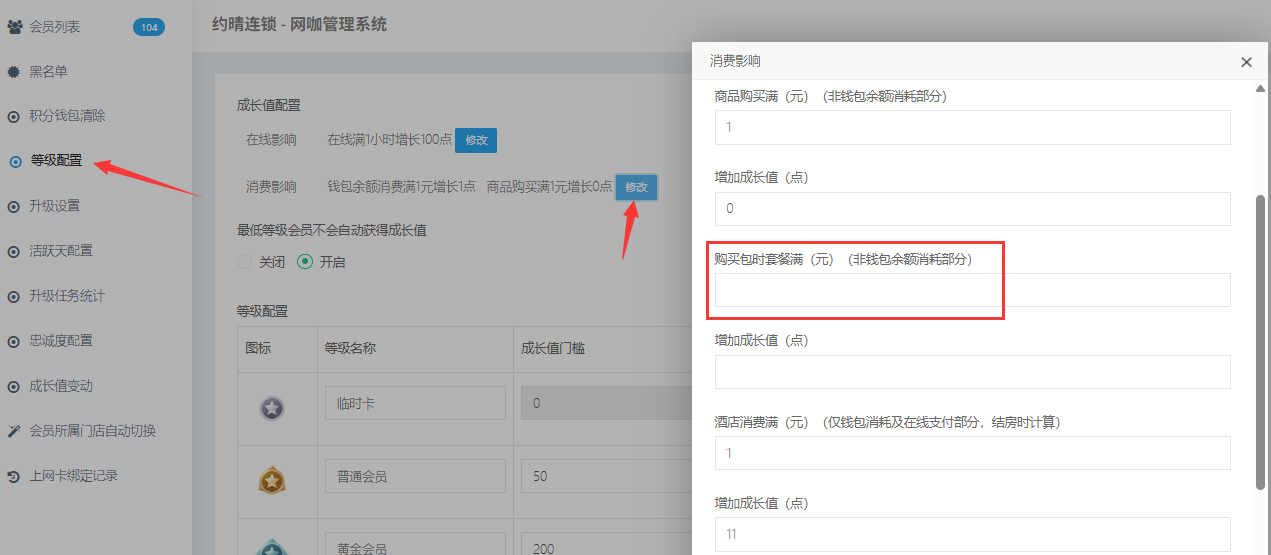Click the 普通会员 level badge icon

click(271, 480)
